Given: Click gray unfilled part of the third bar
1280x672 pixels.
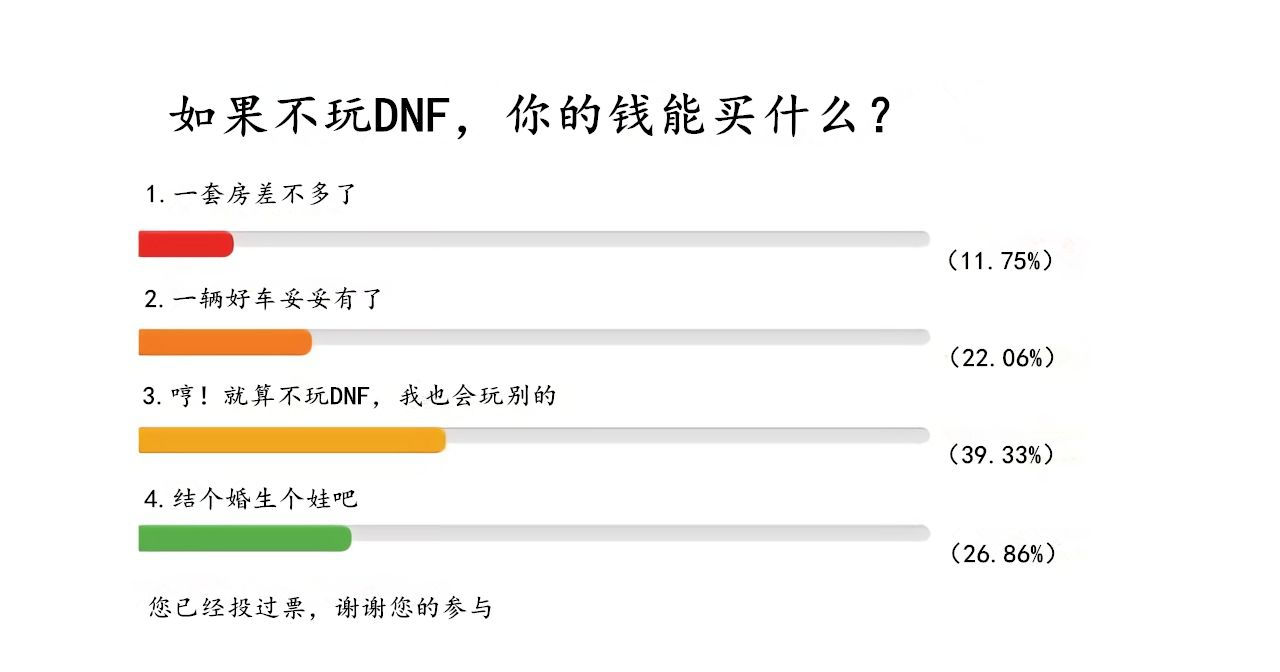Looking at the screenshot, I should 688,436.
